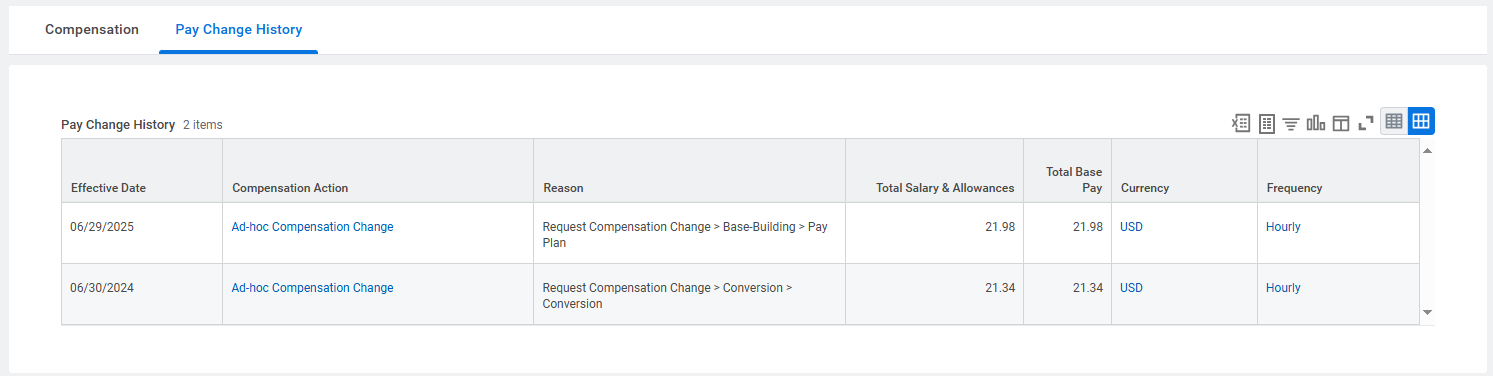Select the blue expanded grid view toggle

point(1421,121)
